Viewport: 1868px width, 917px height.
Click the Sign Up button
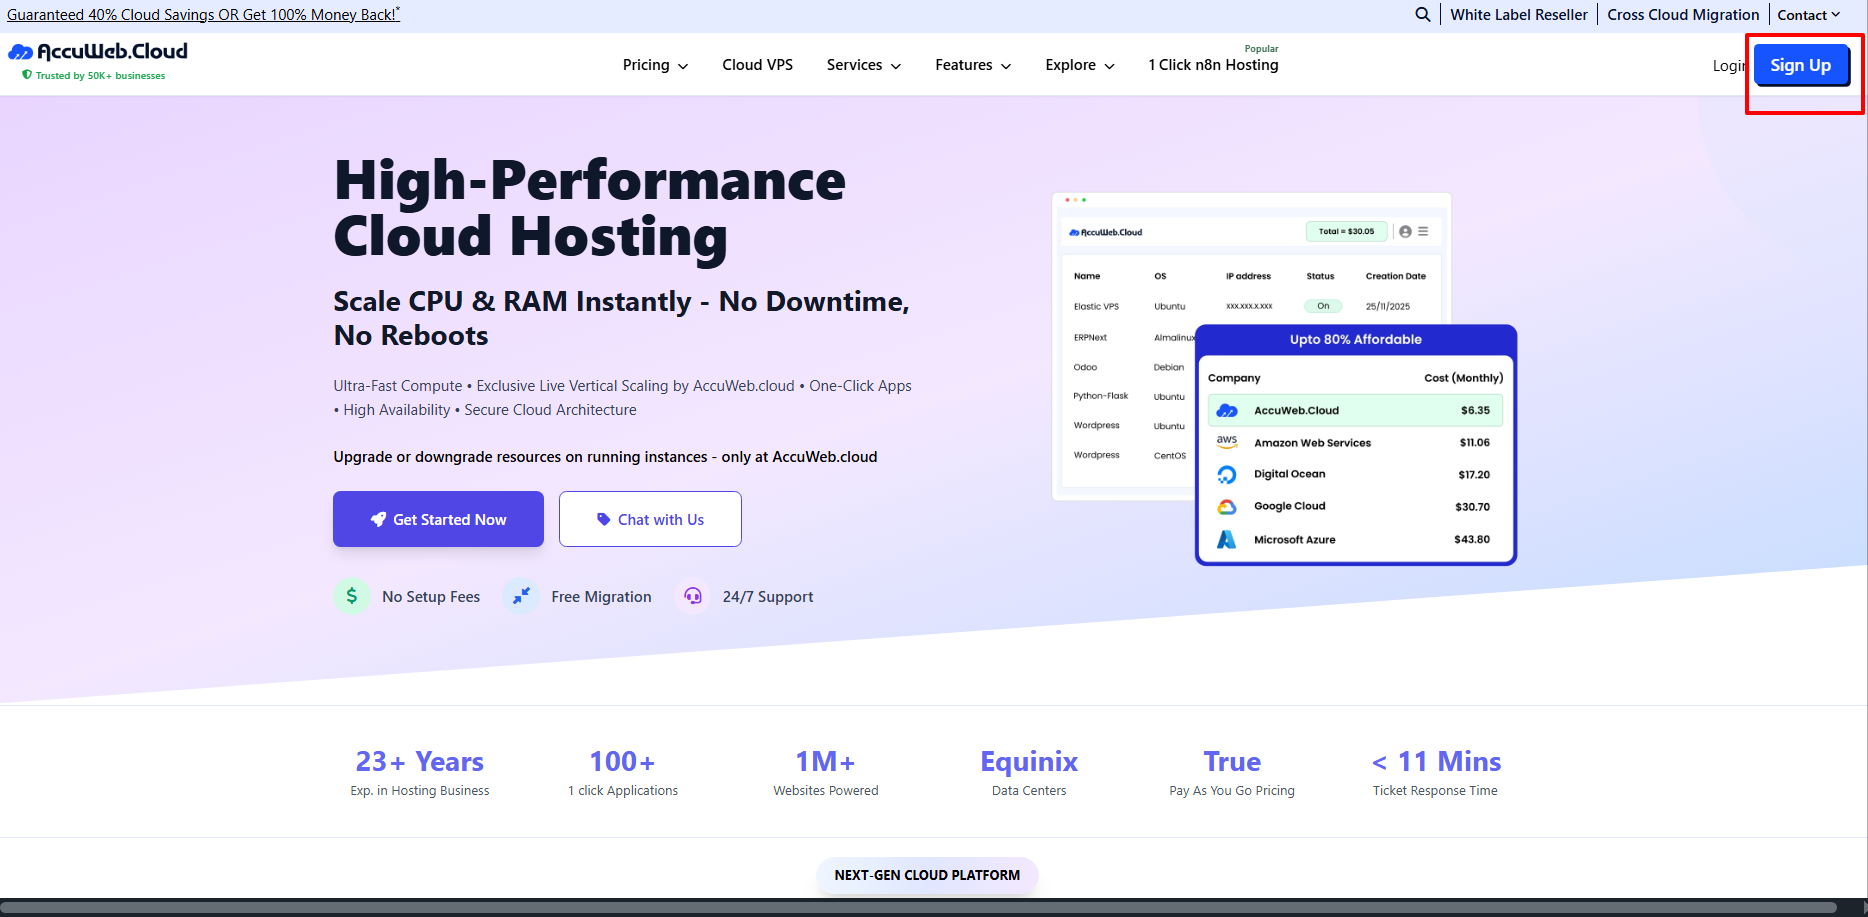pyautogui.click(x=1801, y=65)
